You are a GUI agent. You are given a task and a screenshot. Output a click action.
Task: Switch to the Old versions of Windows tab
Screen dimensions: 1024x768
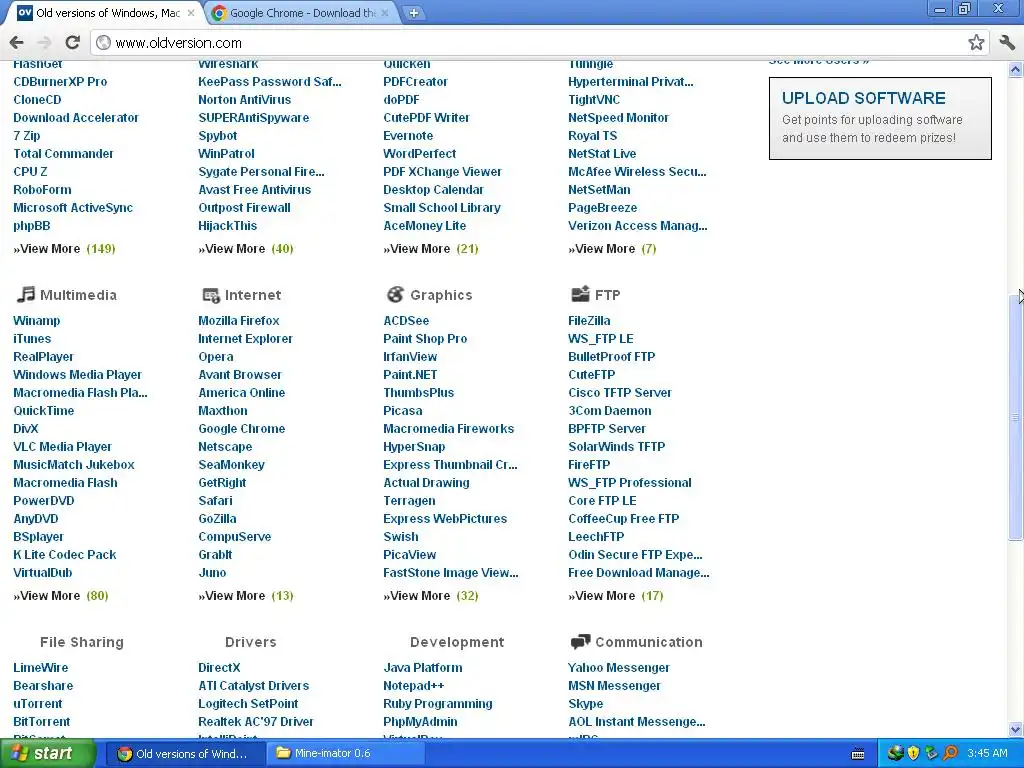pyautogui.click(x=104, y=12)
